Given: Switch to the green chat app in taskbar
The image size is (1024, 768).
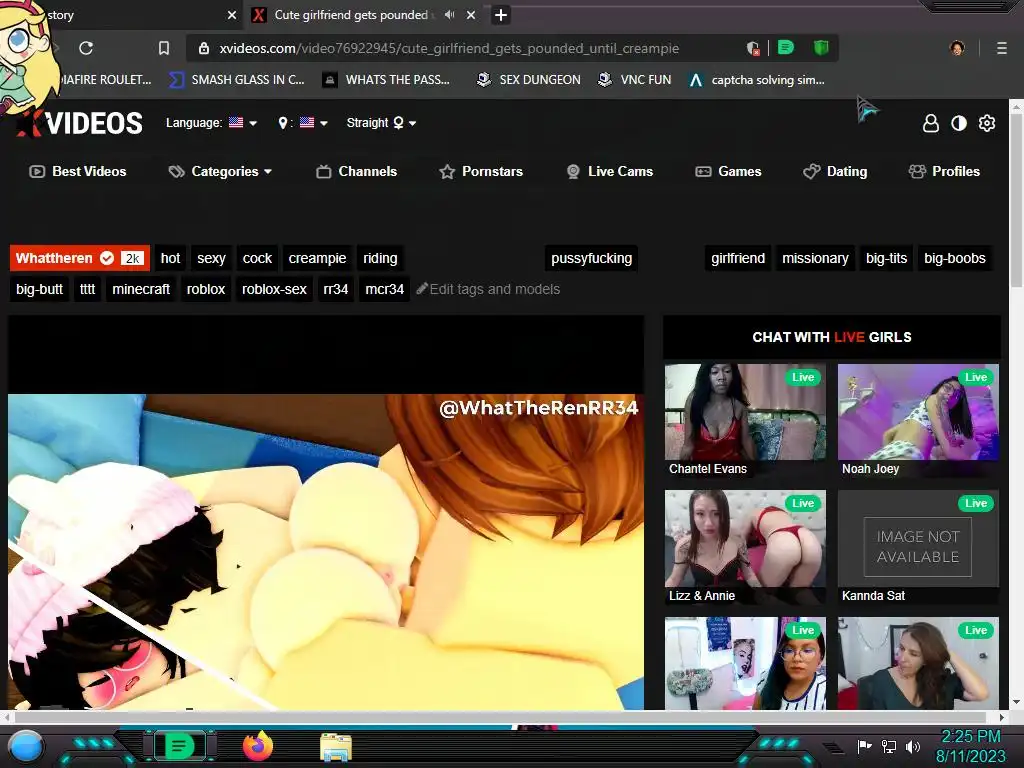Looking at the screenshot, I should 179,746.
